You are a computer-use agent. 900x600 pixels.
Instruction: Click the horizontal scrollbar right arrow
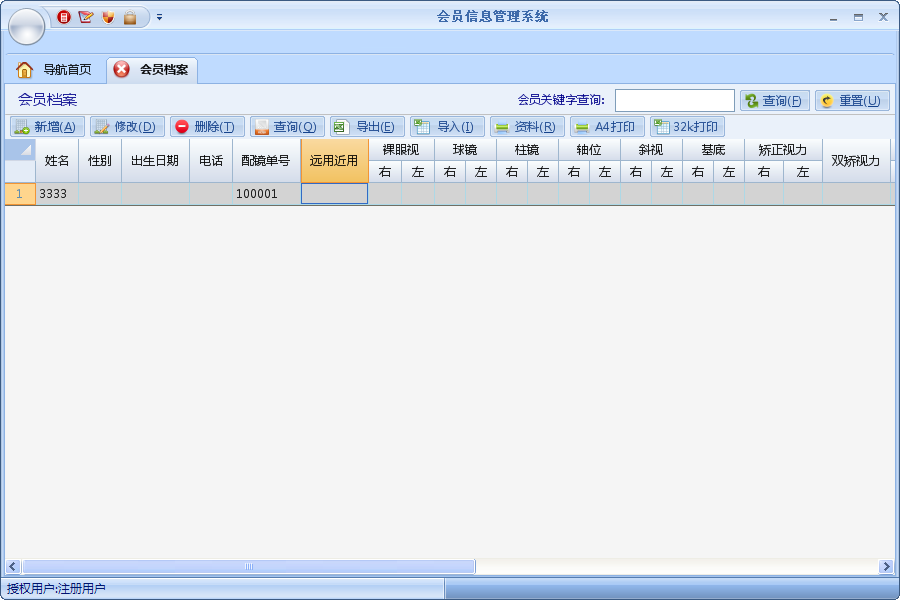[886, 567]
